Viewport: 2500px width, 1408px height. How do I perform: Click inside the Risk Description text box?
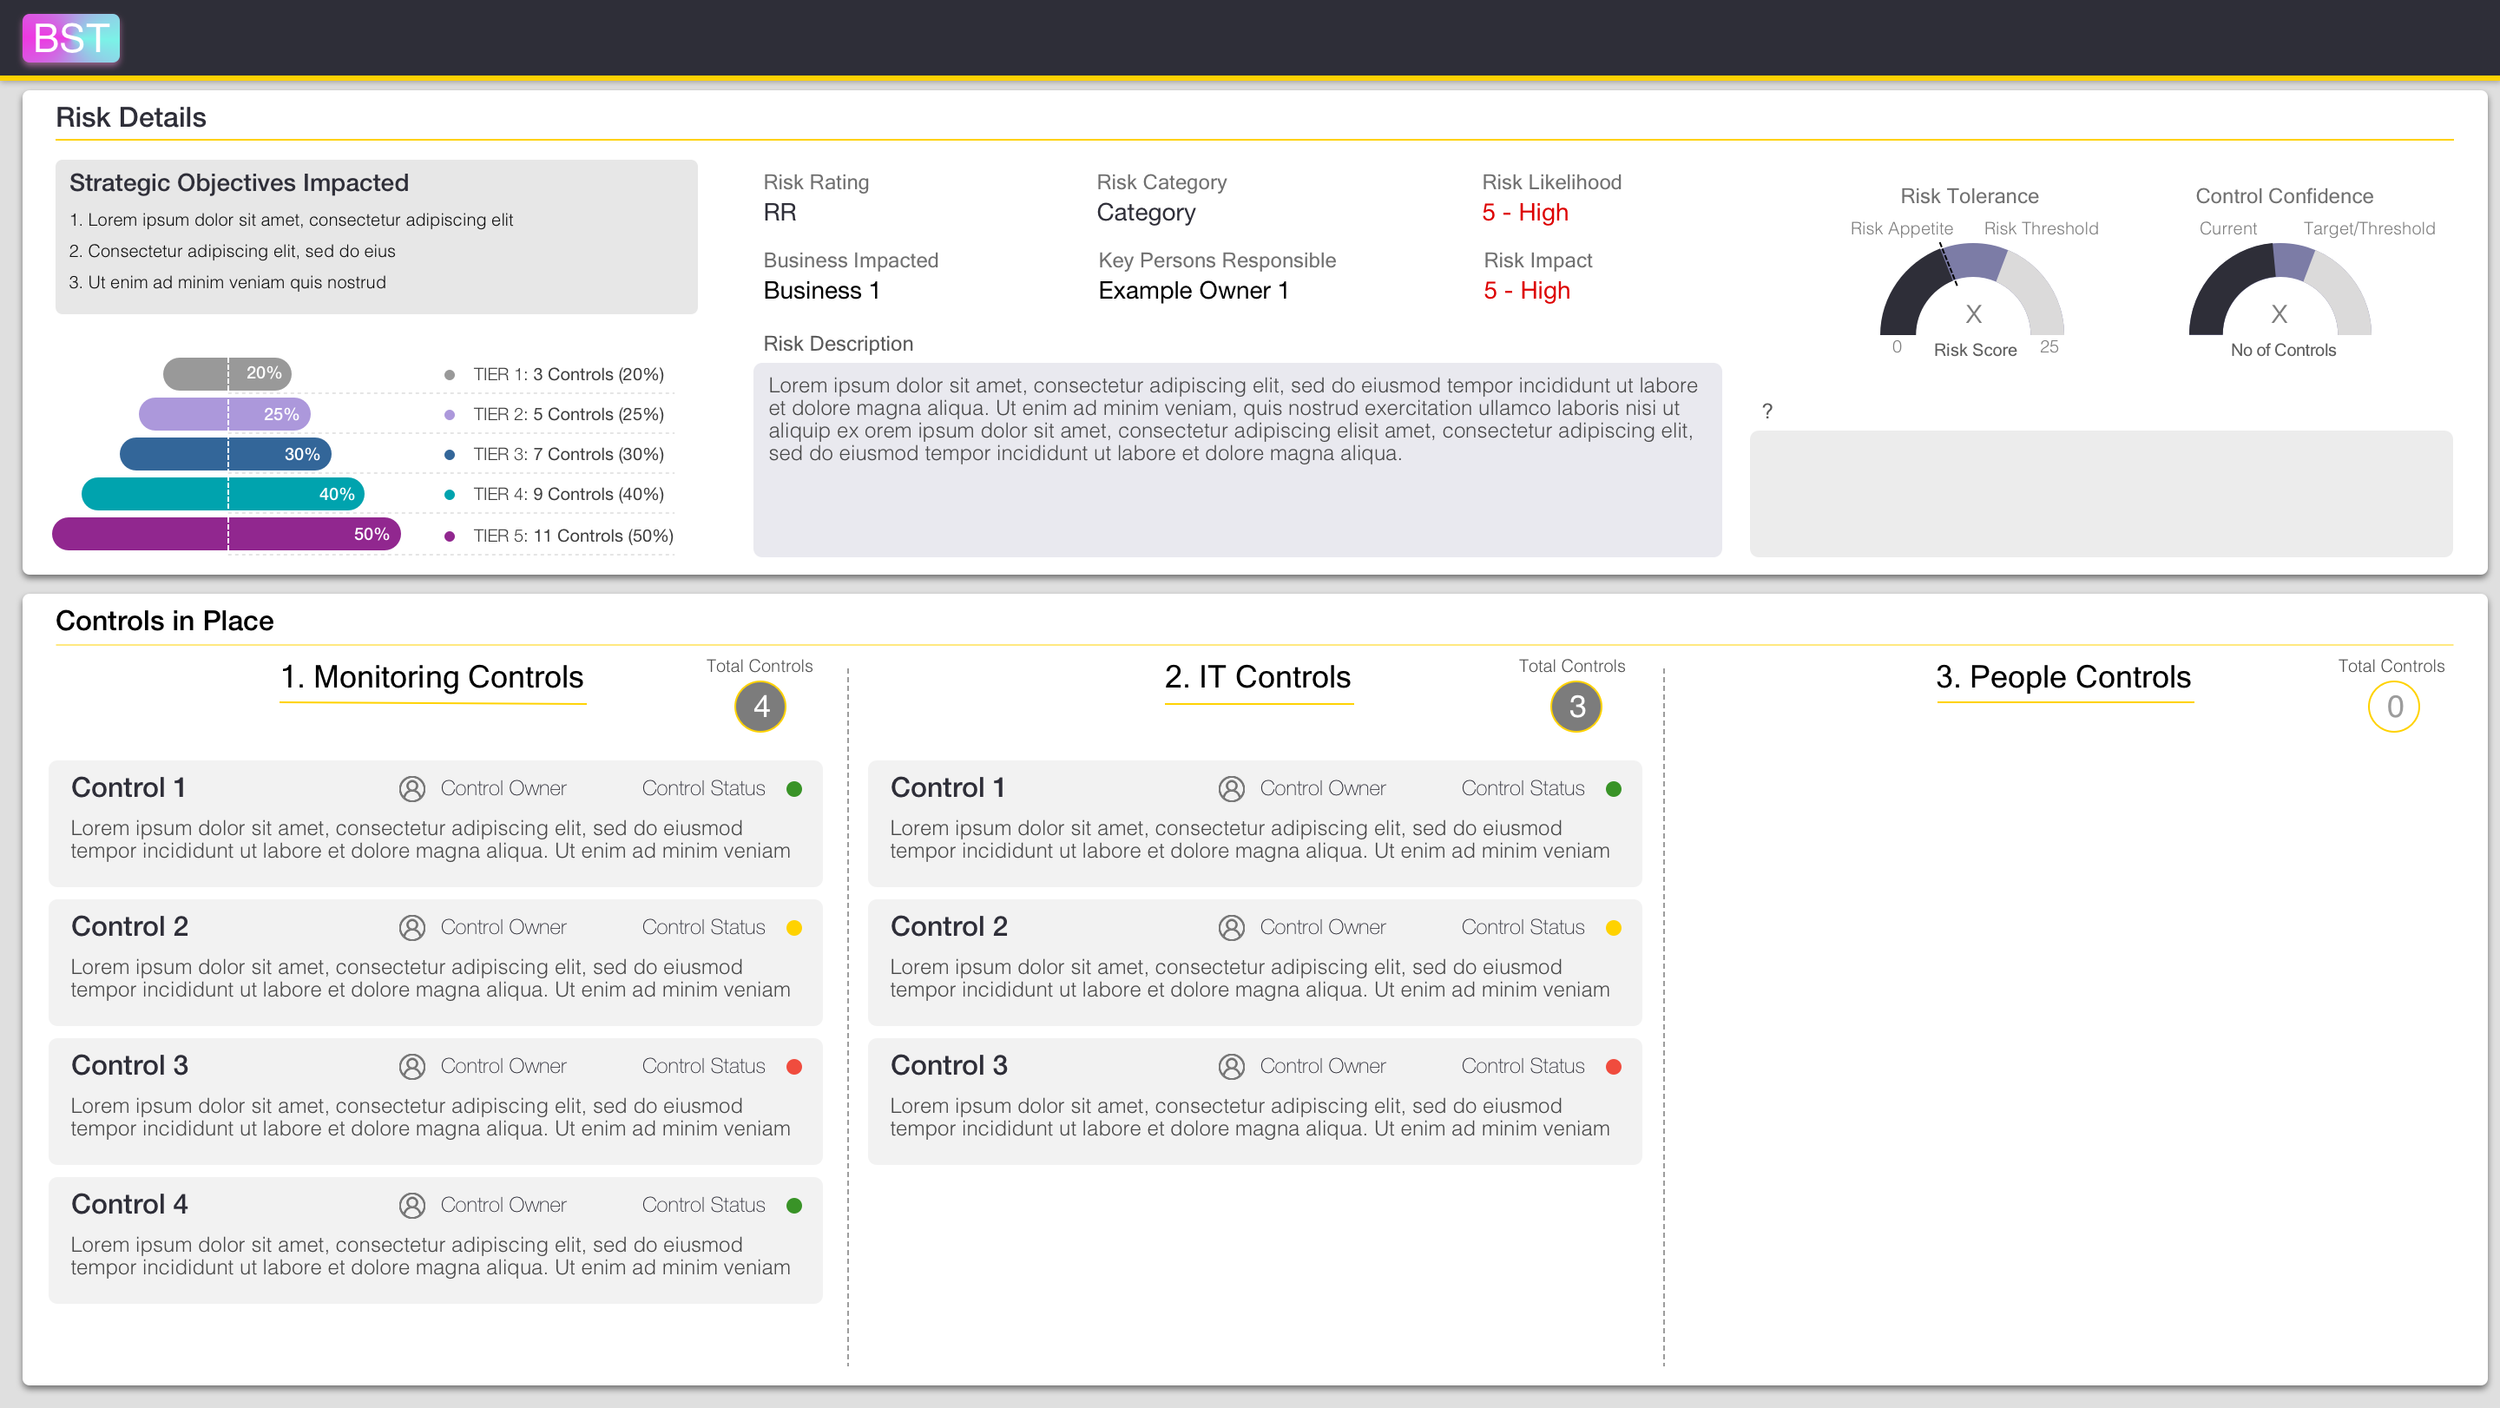pos(1235,460)
